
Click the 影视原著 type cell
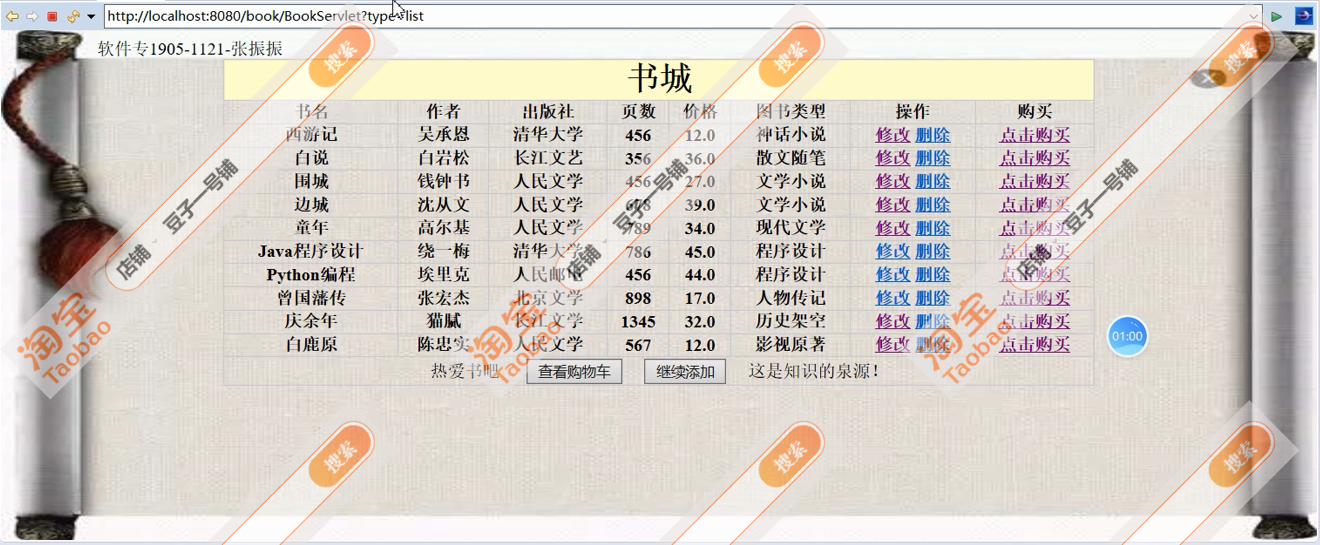point(790,344)
